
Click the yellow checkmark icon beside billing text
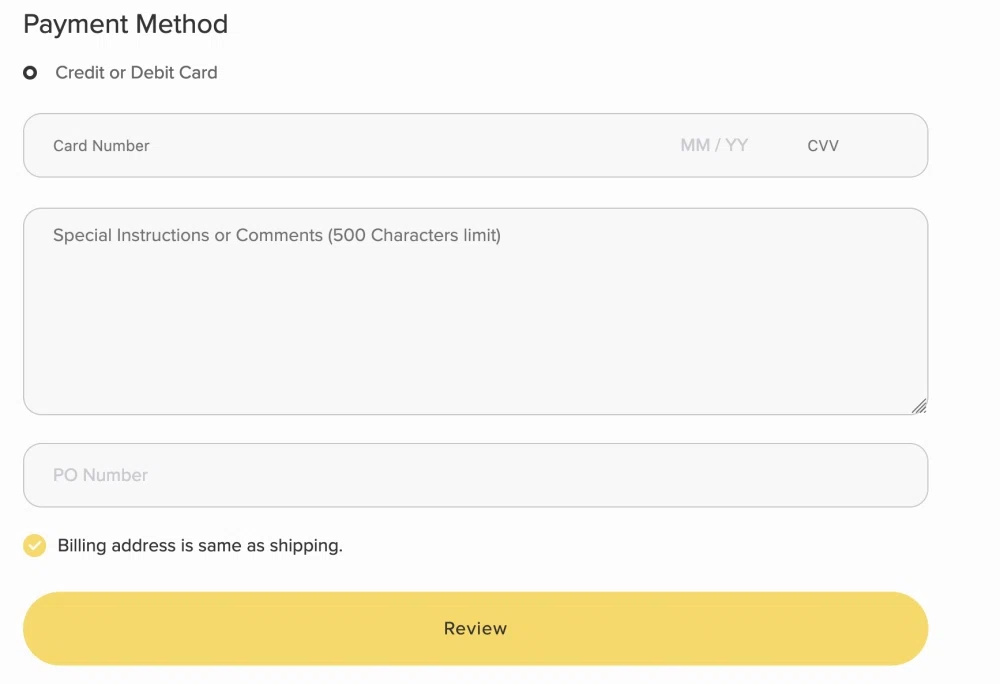click(x=34, y=546)
